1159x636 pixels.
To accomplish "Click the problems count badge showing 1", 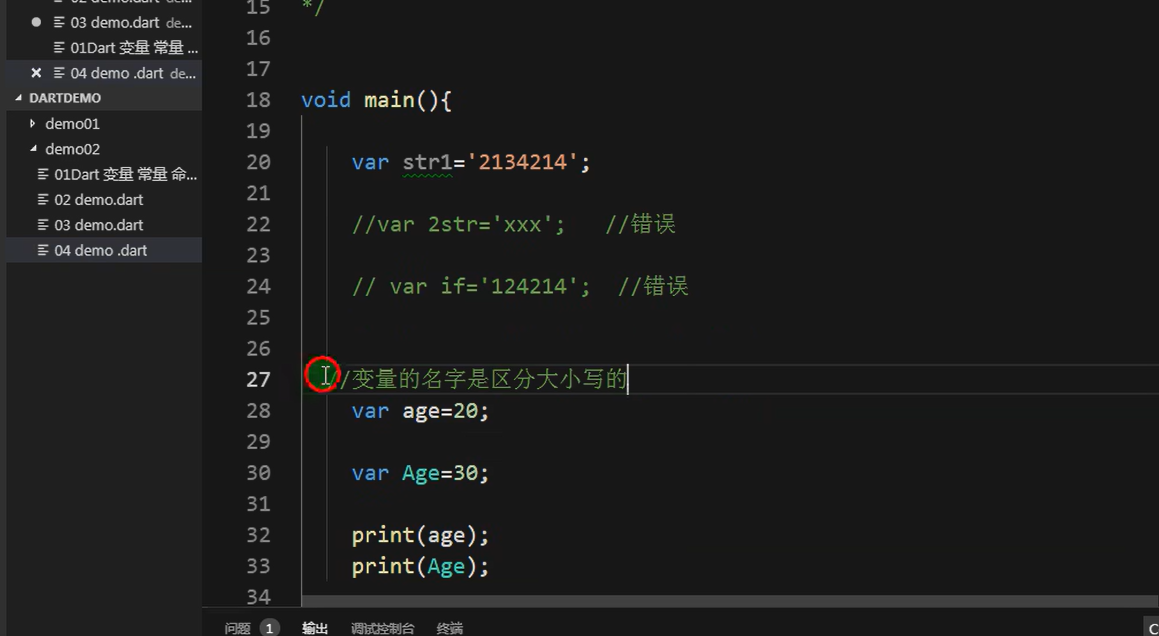I will [x=267, y=627].
